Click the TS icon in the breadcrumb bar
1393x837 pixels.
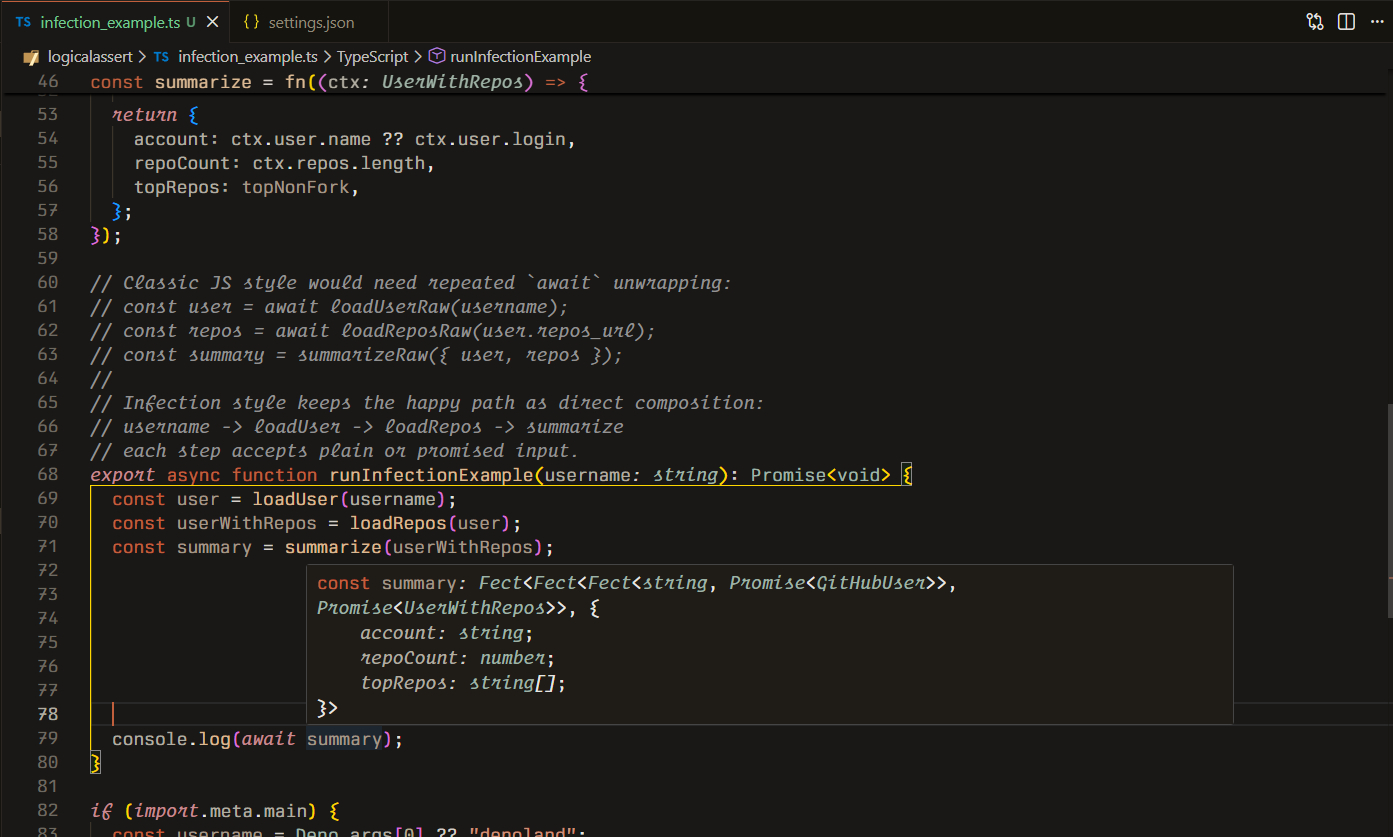click(161, 57)
